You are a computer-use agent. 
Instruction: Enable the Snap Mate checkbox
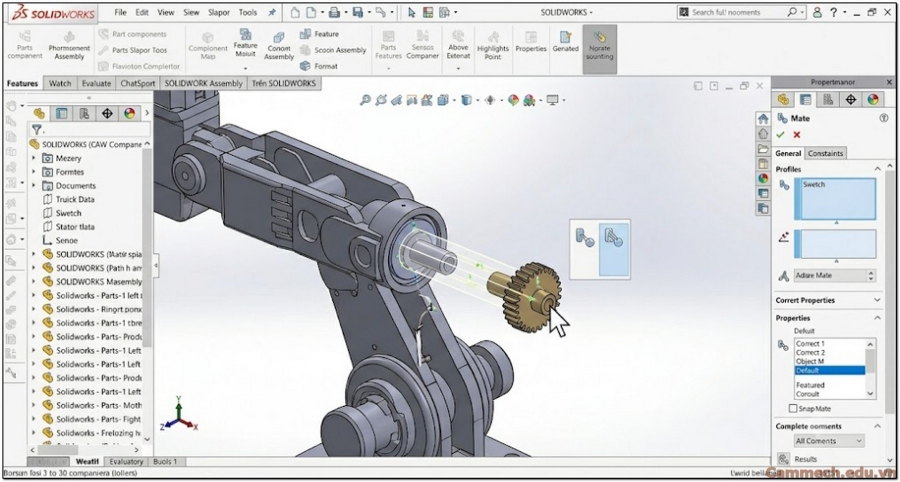[793, 409]
